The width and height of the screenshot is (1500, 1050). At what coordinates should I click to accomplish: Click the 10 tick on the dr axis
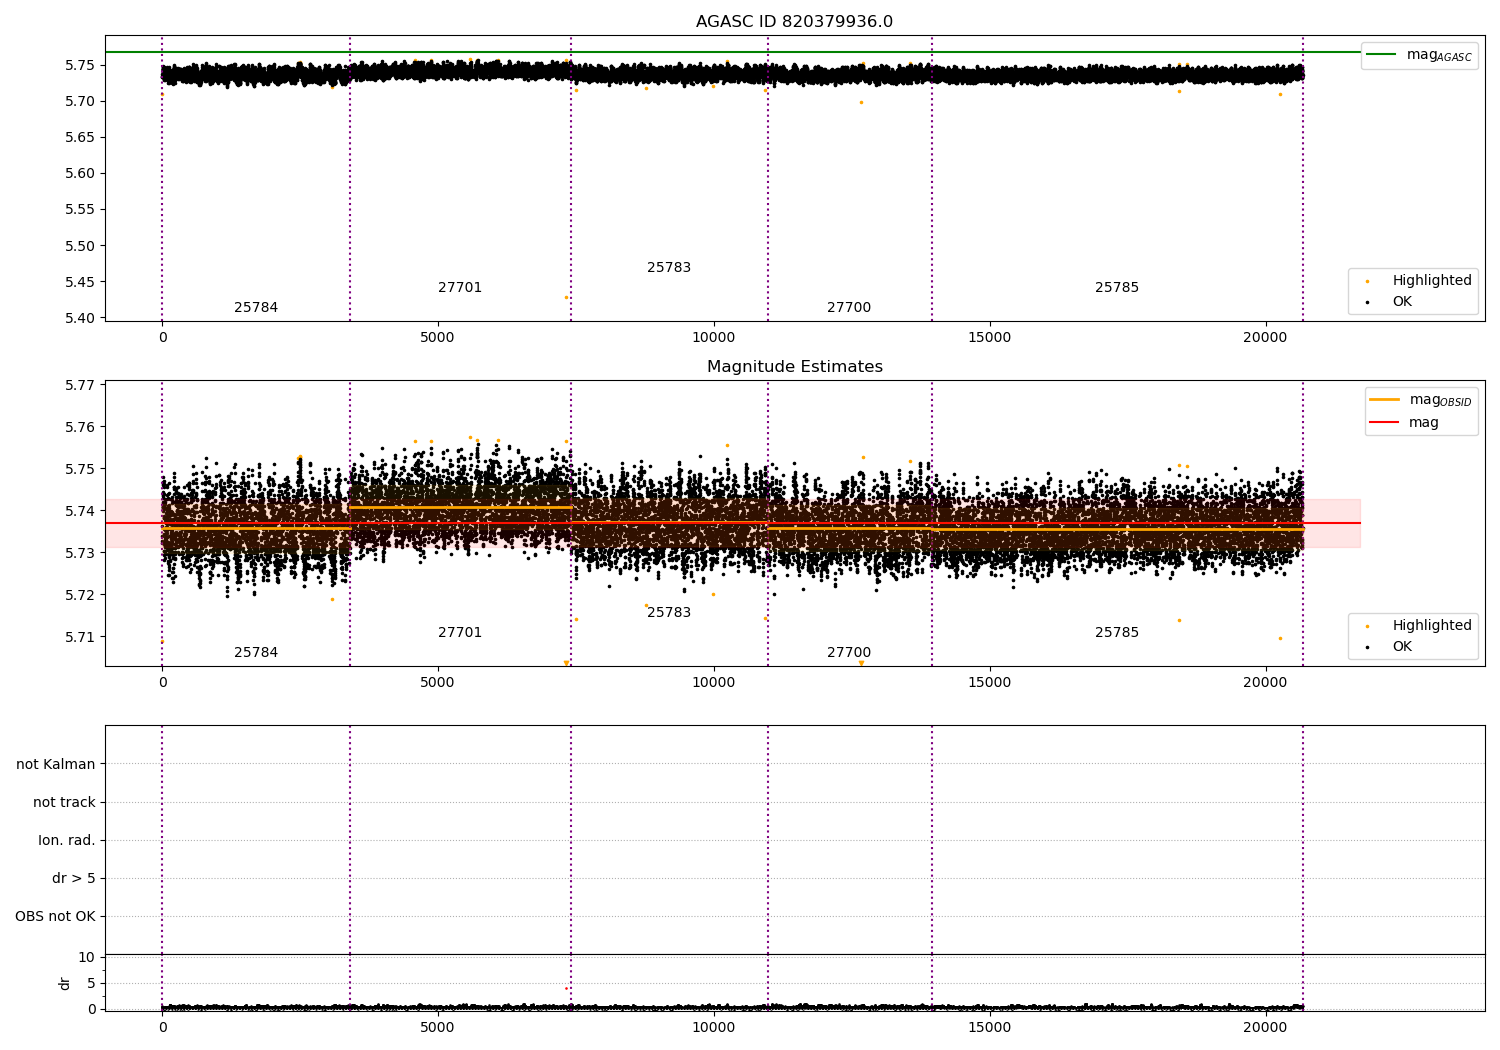tap(87, 958)
